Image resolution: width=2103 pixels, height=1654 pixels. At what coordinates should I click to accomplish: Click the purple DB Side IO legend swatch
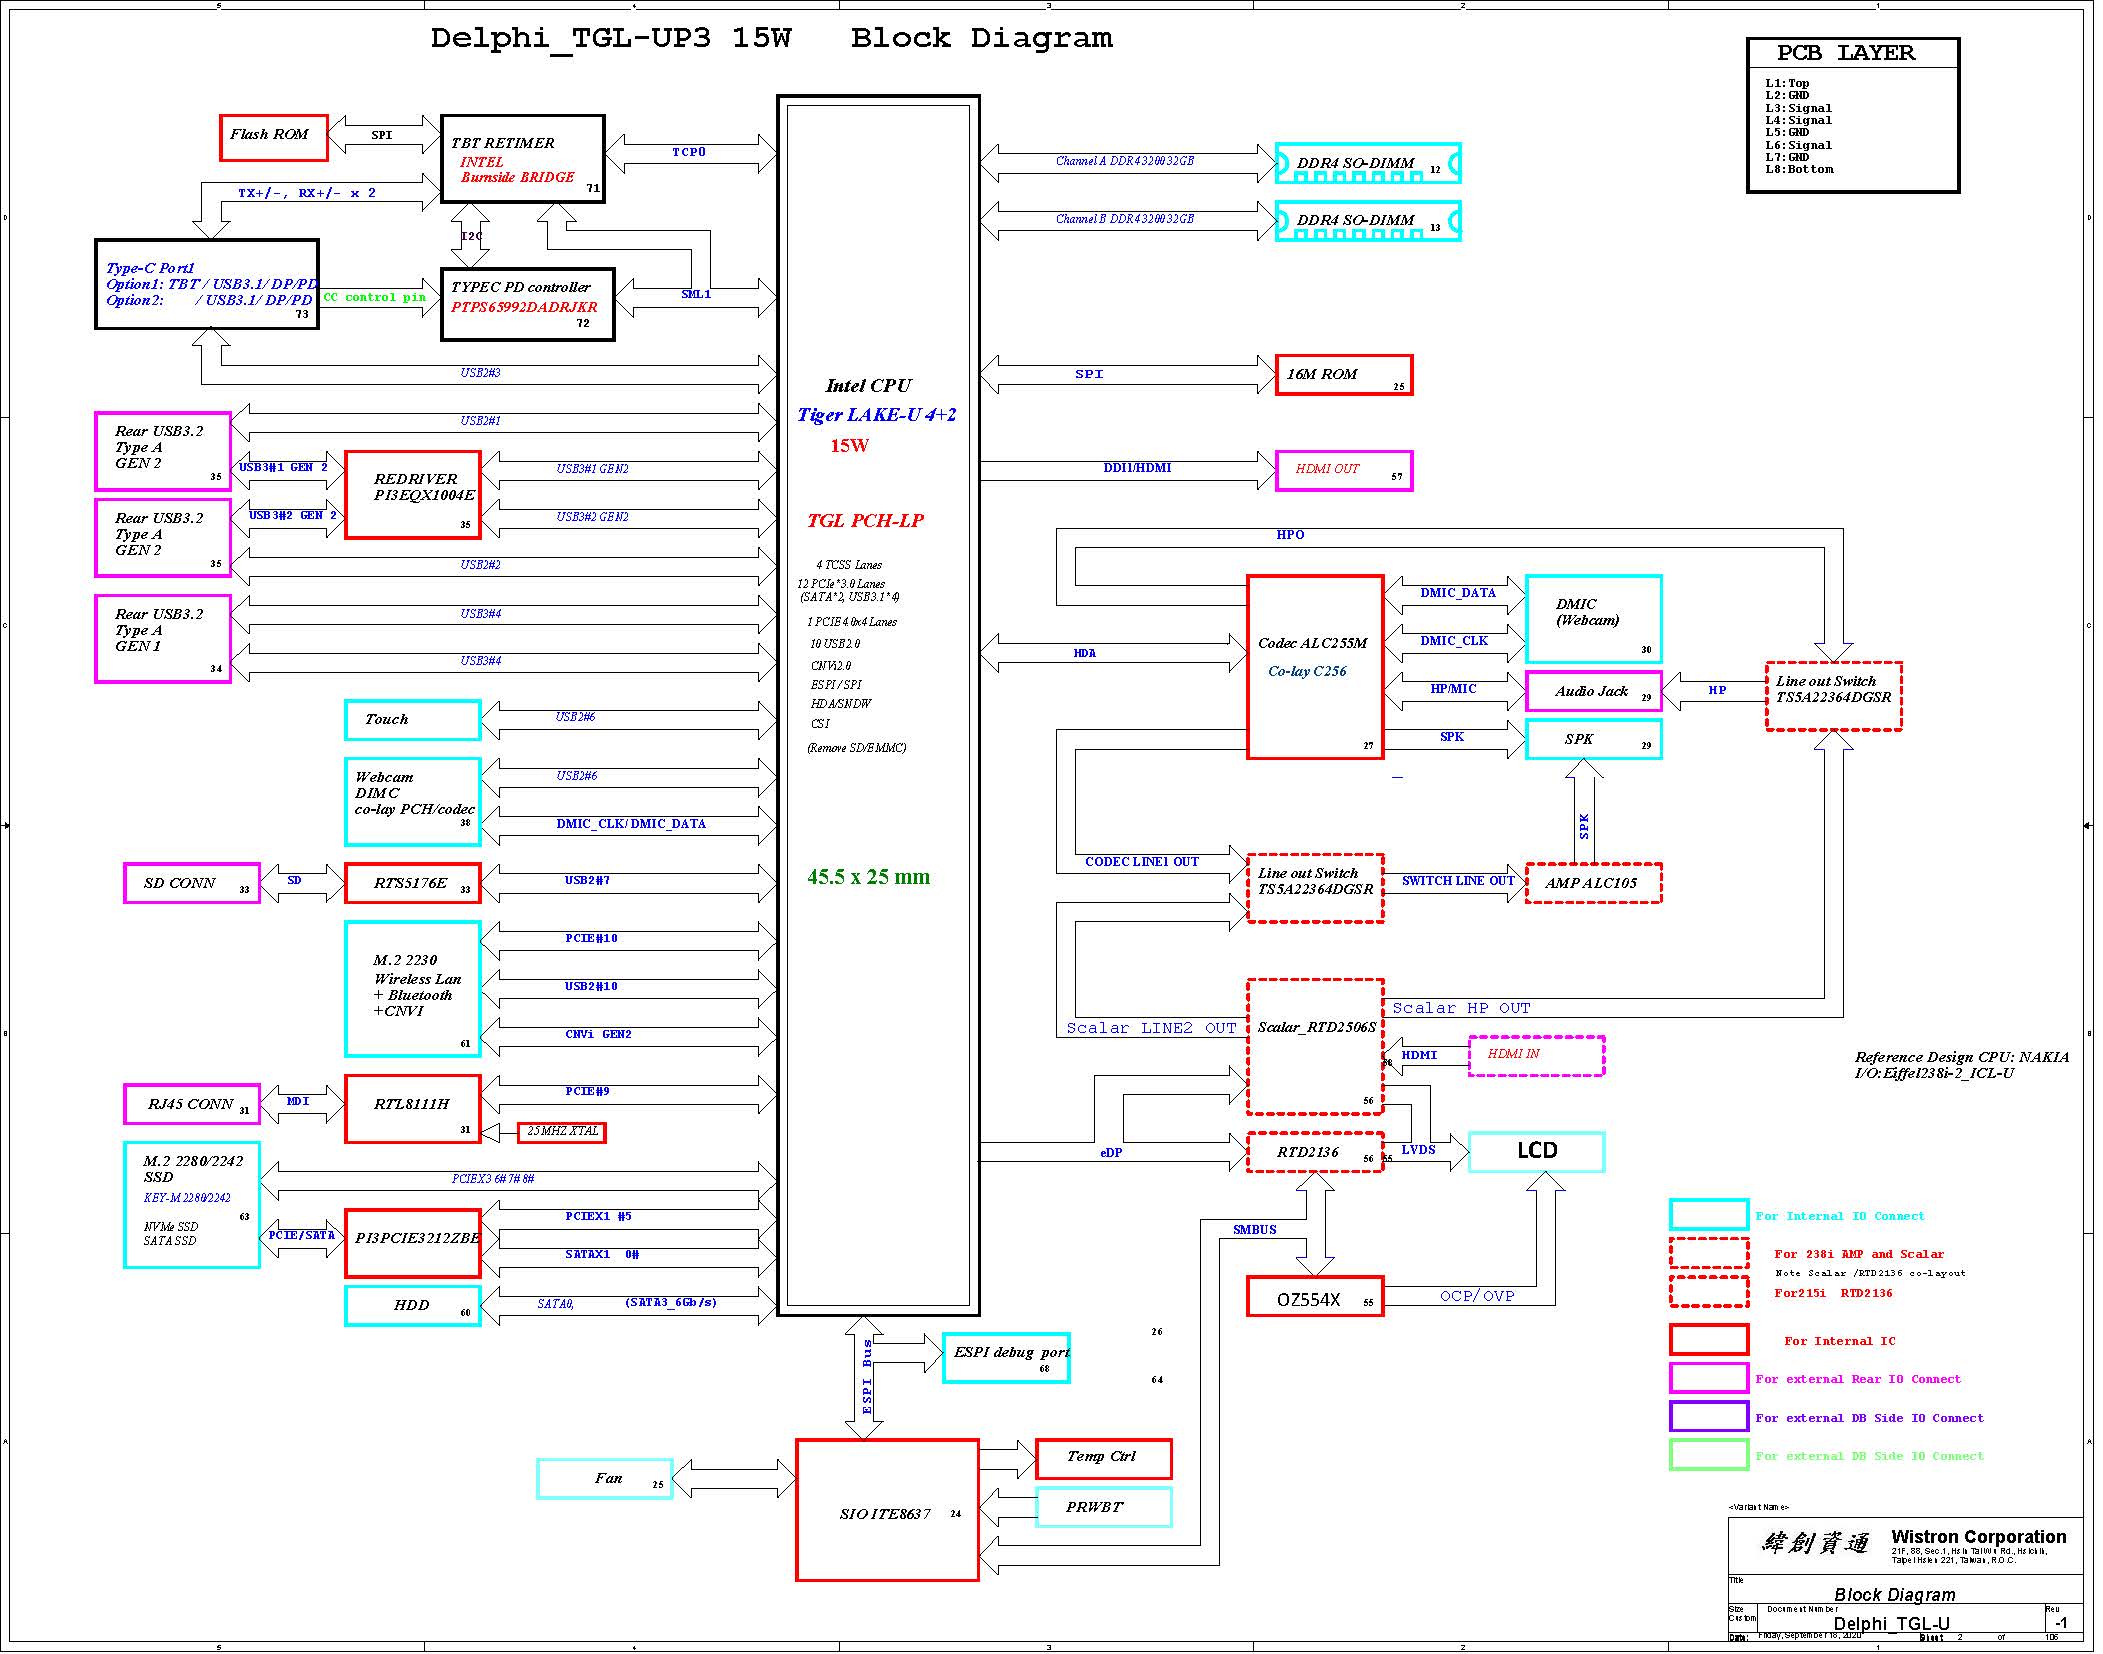pos(1709,1416)
